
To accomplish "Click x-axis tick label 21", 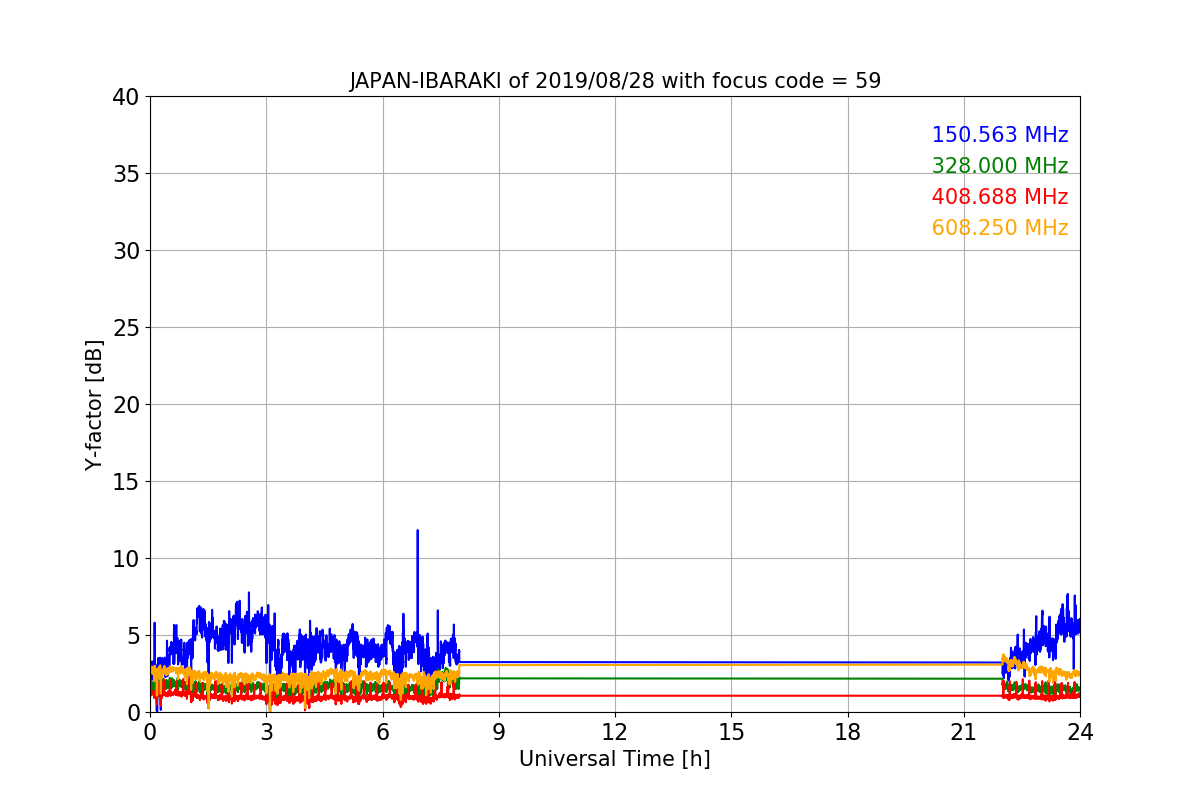I will pyautogui.click(x=964, y=732).
